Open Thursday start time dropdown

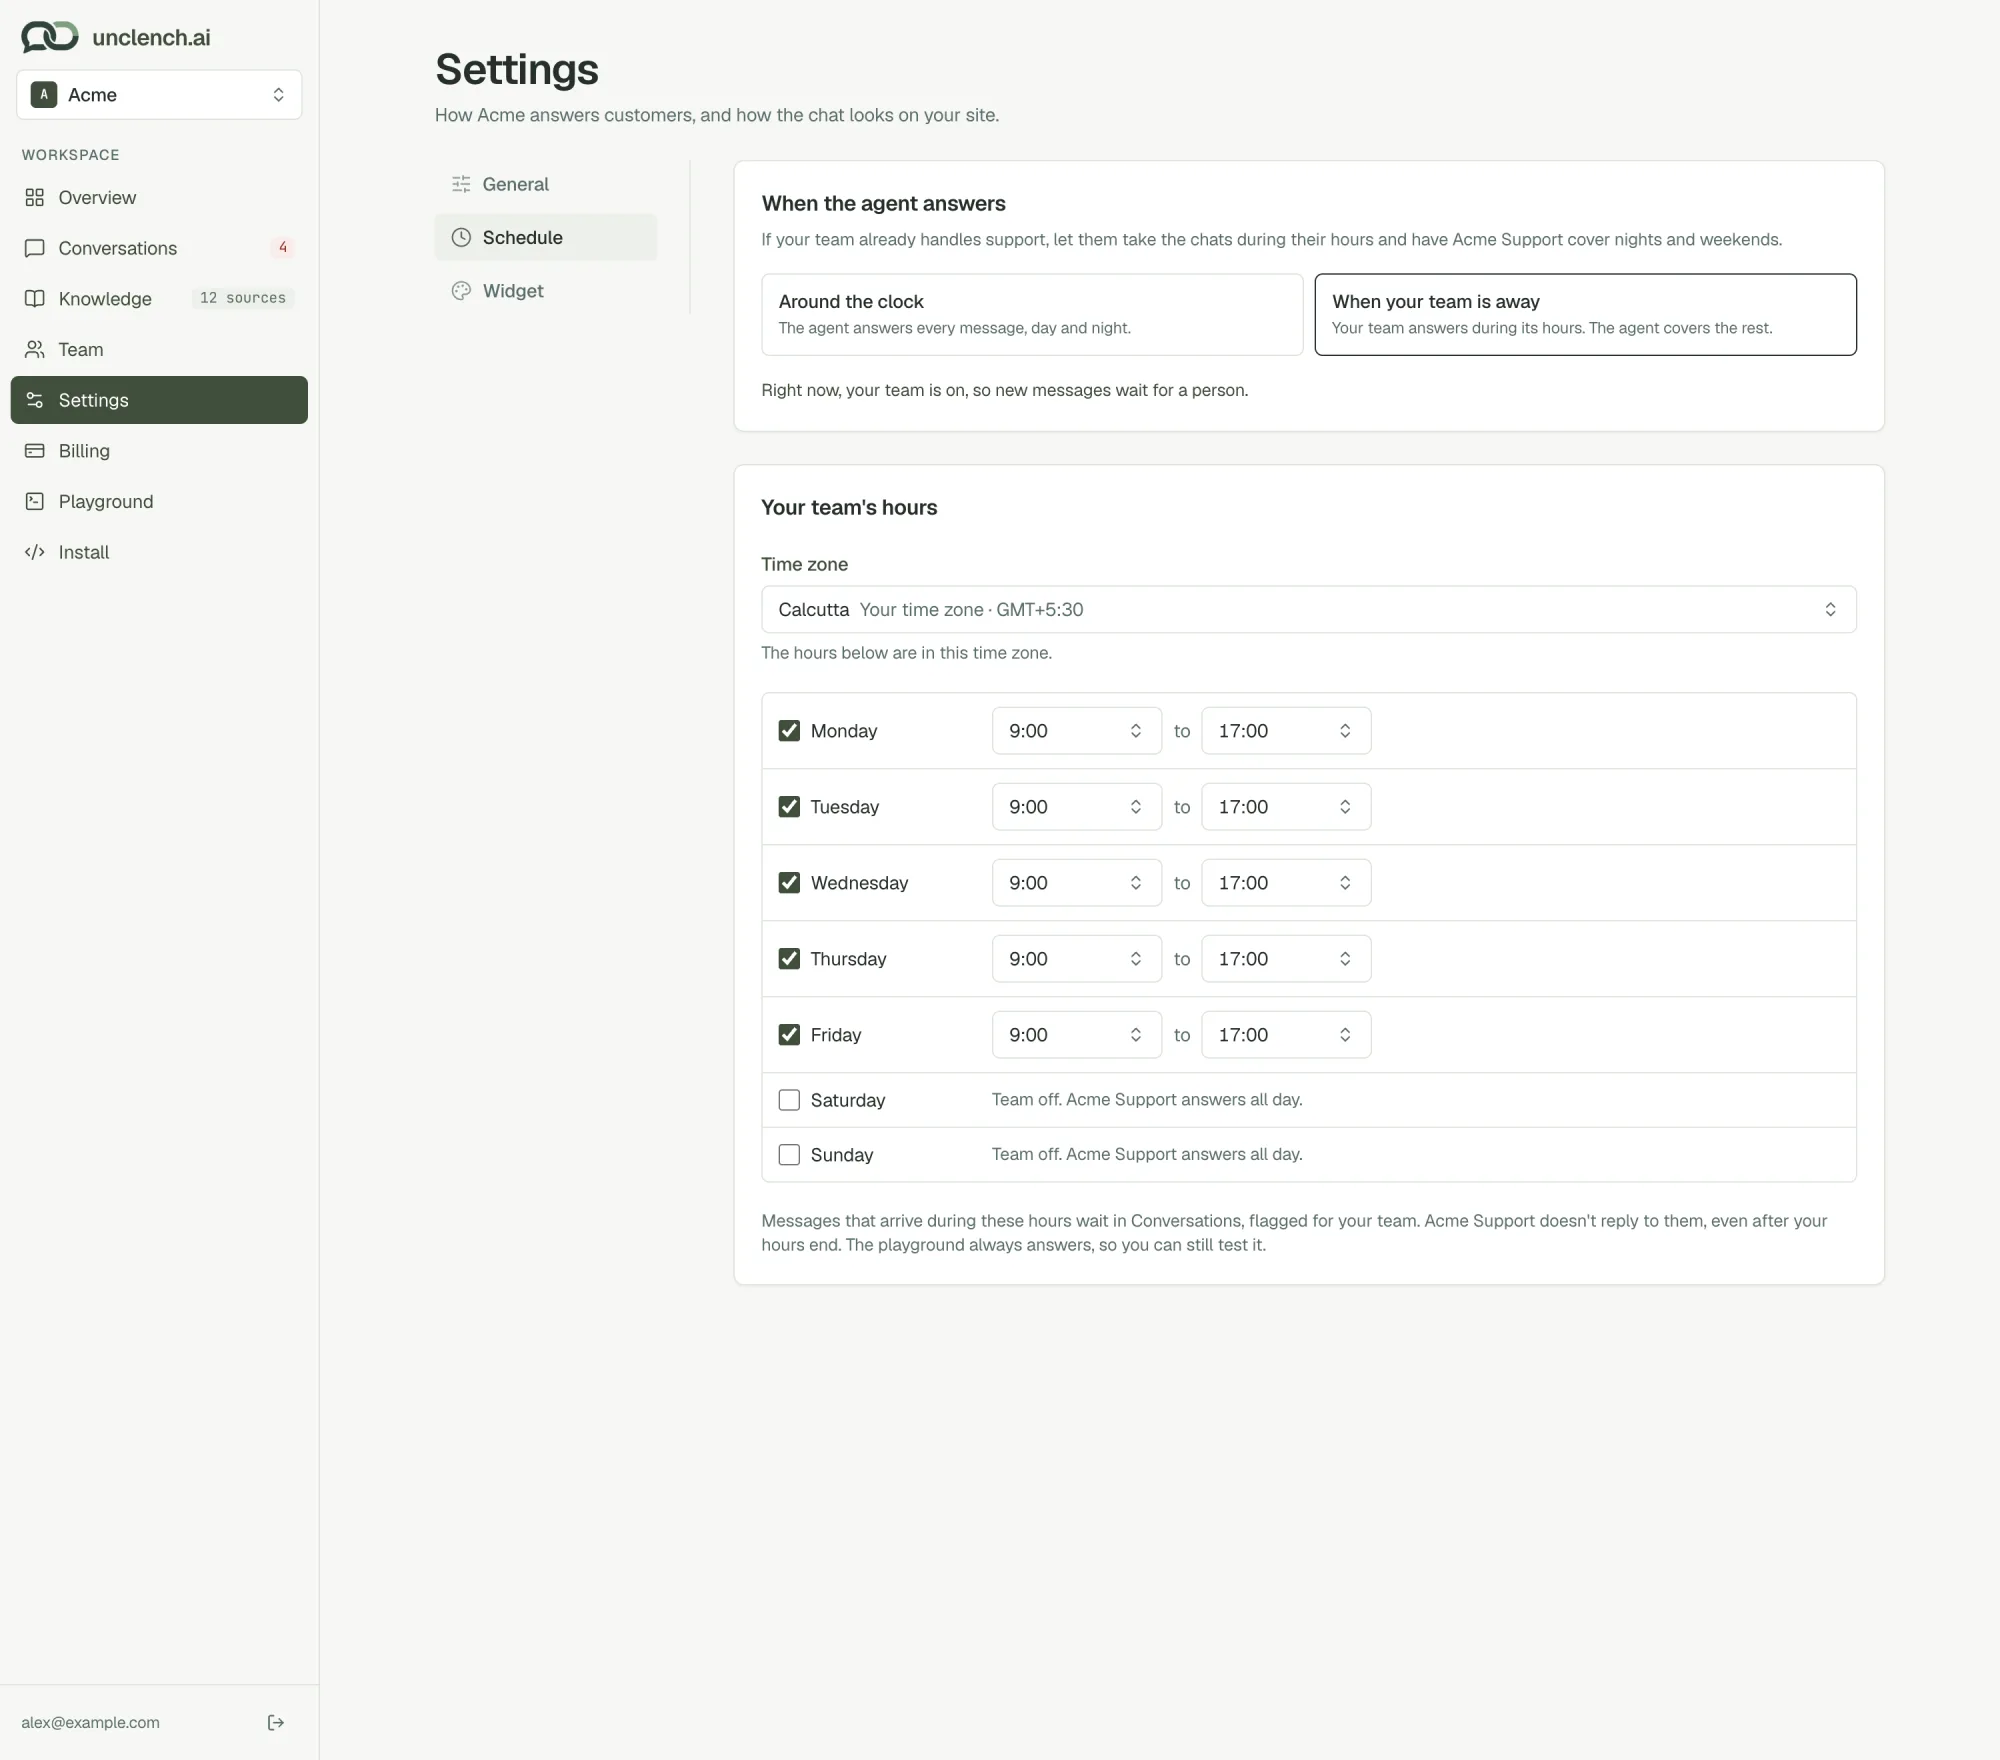[x=1076, y=958]
